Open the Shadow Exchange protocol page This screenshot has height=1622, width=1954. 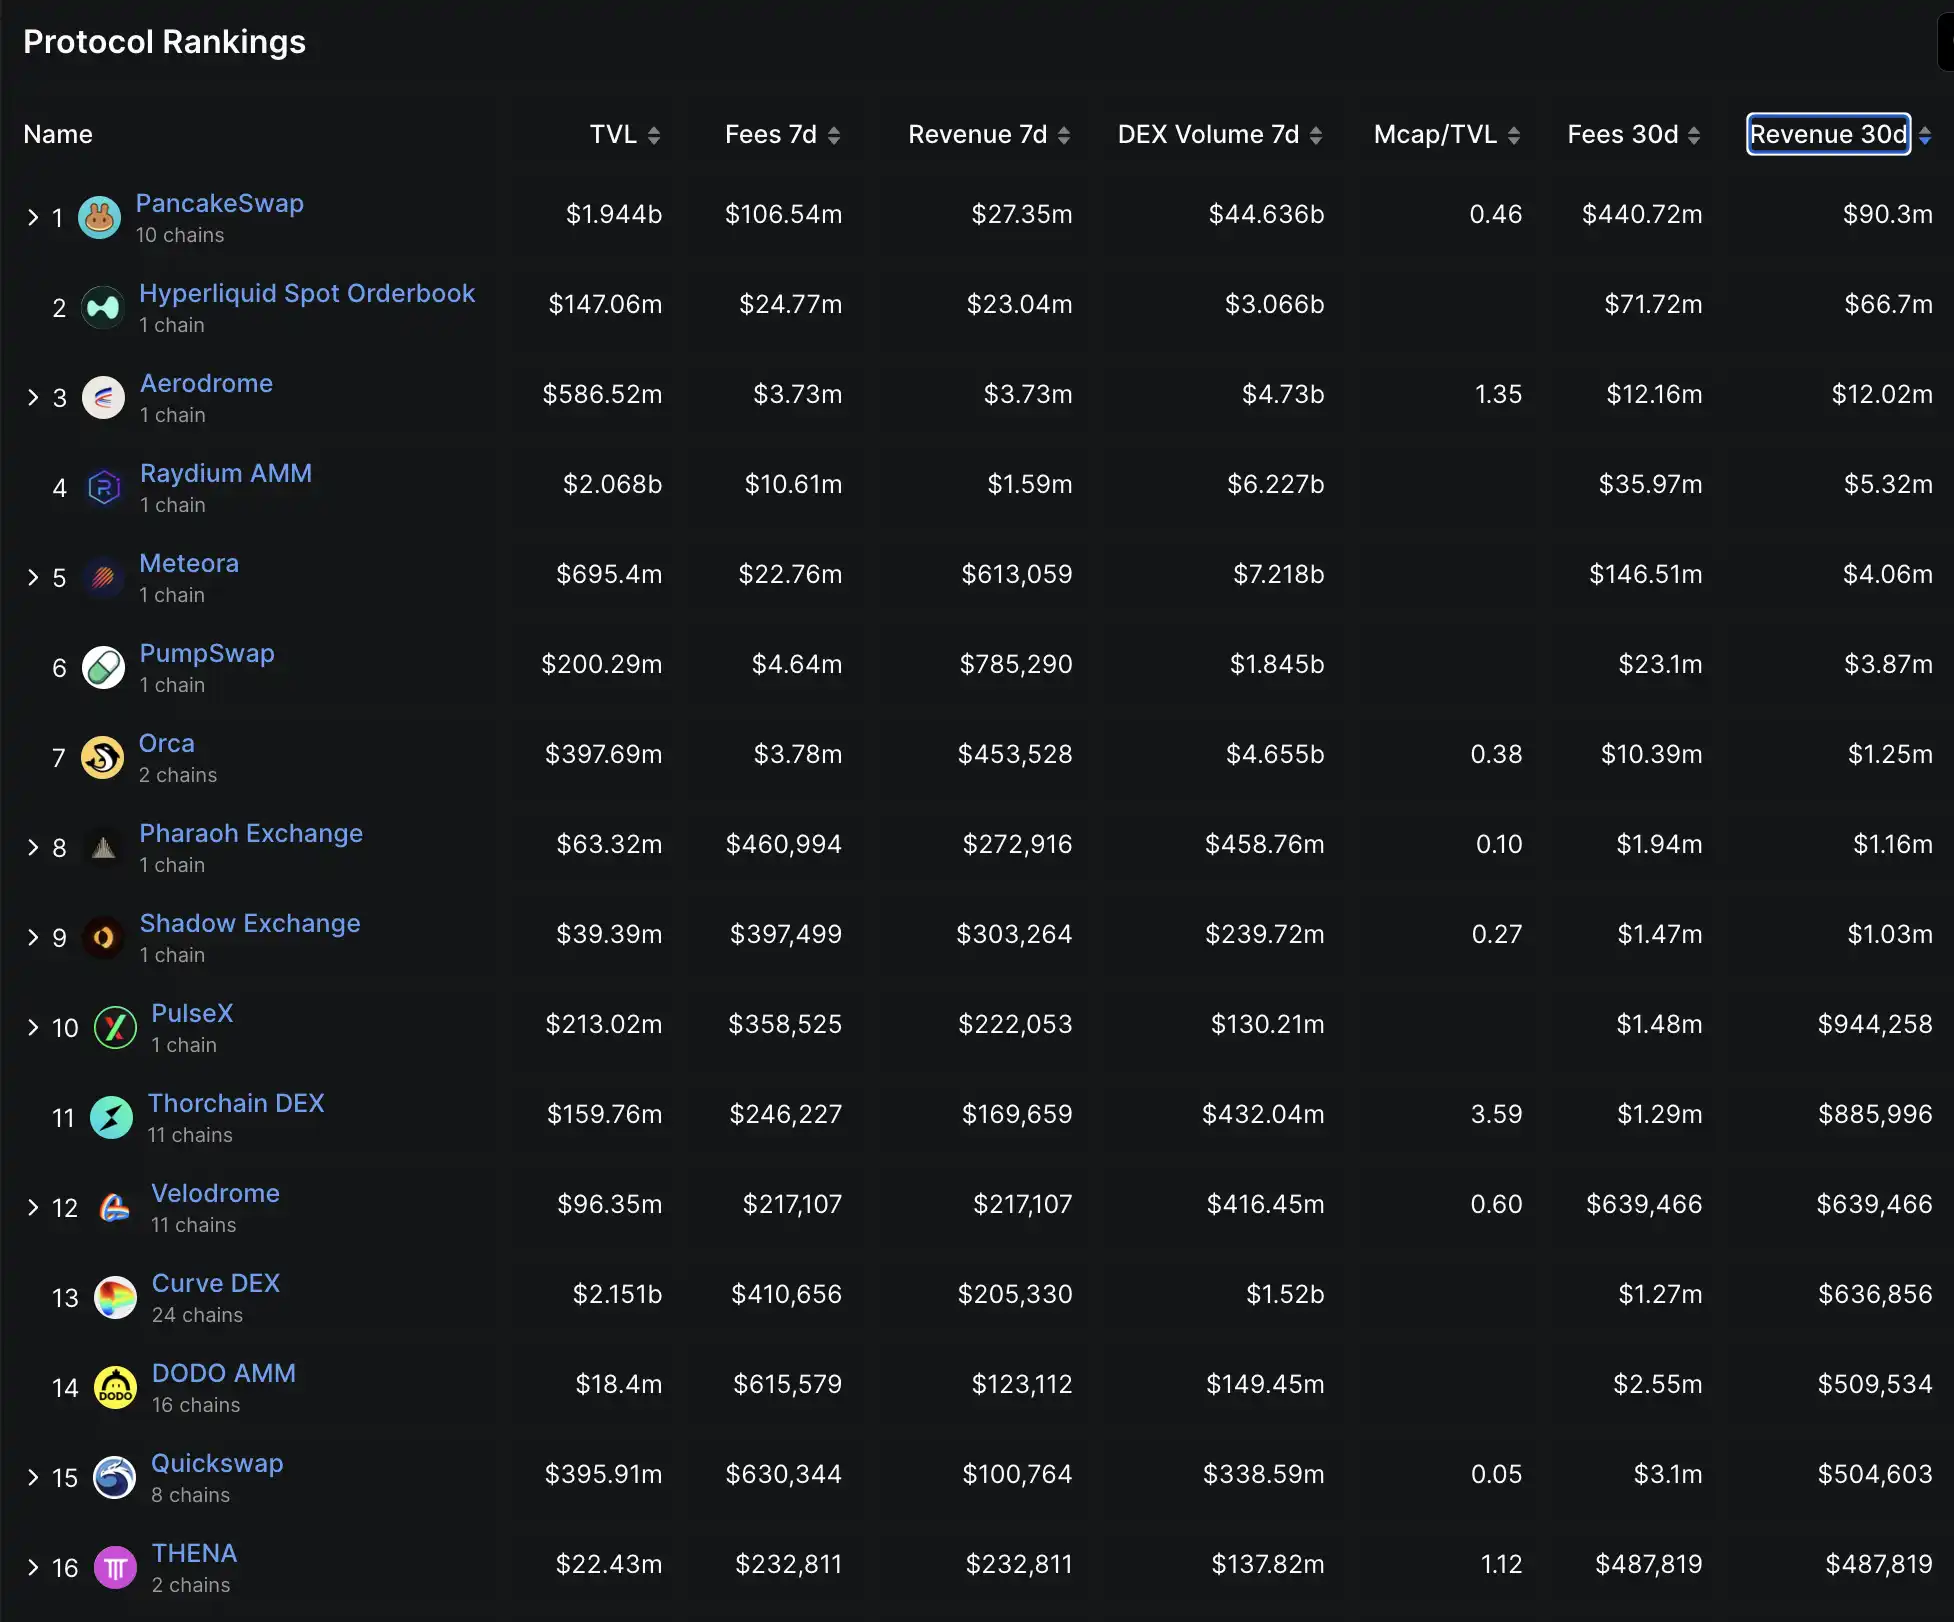pyautogui.click(x=249, y=923)
